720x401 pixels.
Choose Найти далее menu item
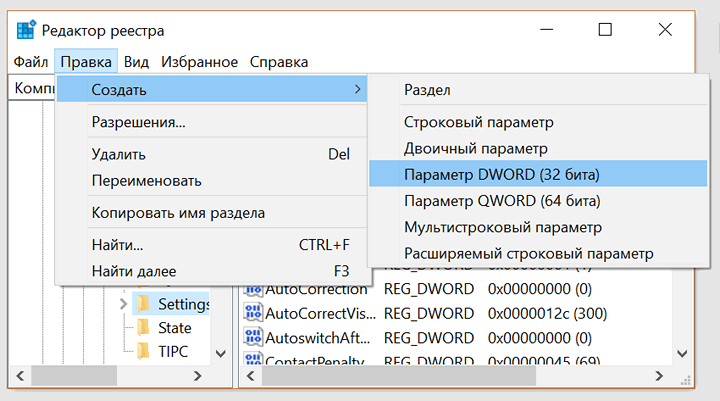click(211, 271)
